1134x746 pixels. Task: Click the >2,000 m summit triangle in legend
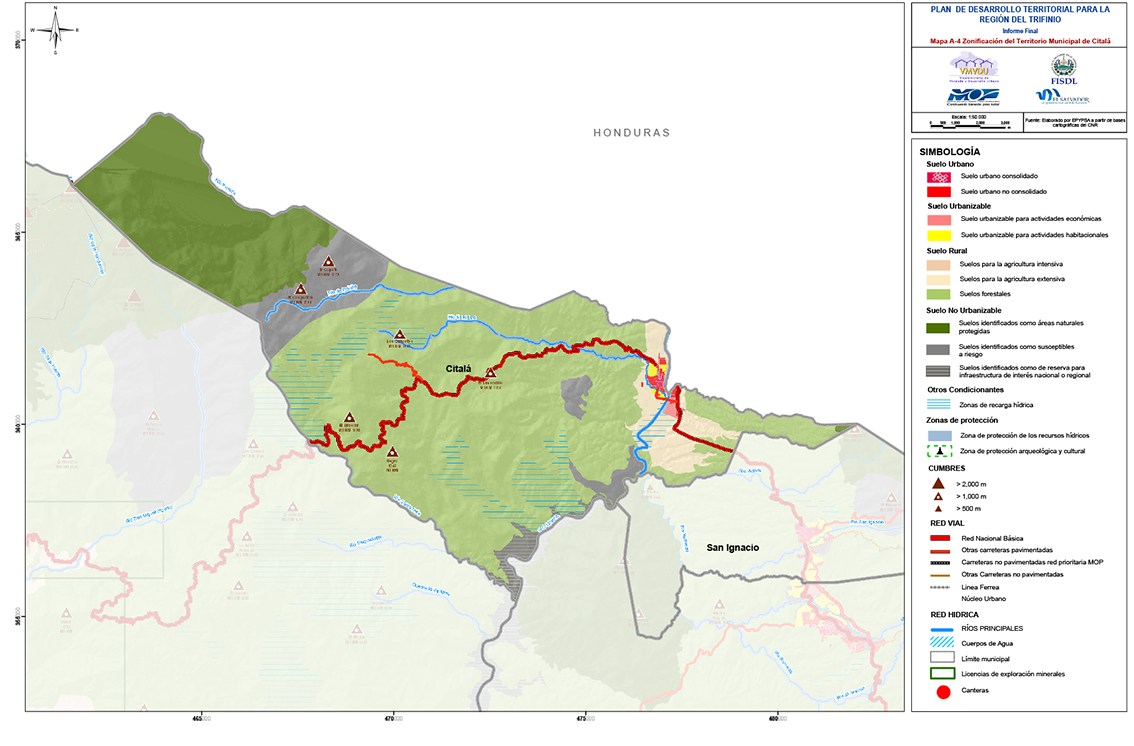coord(937,483)
